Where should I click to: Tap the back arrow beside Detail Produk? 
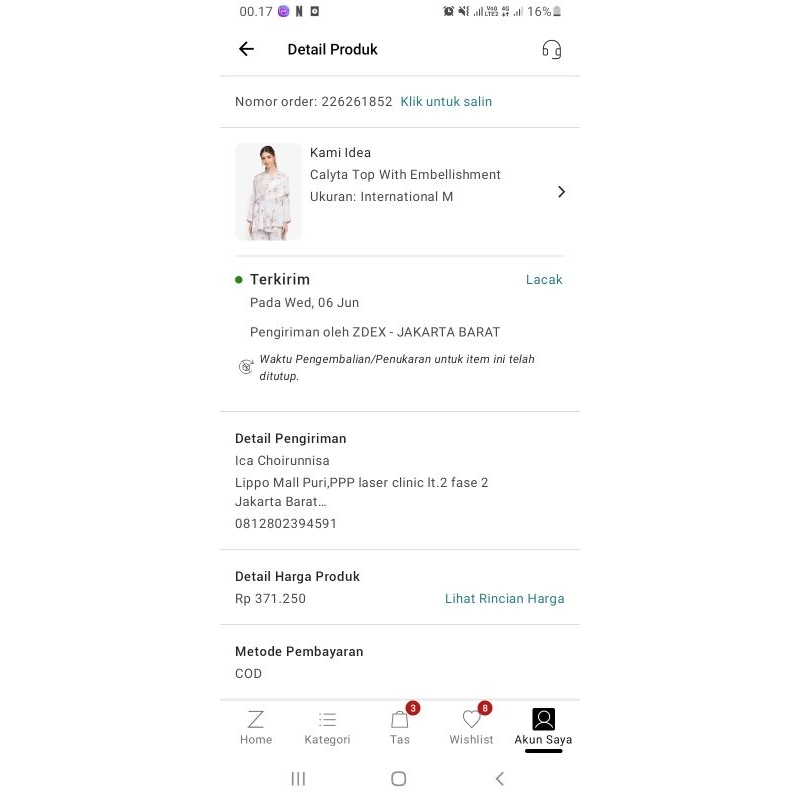(x=246, y=49)
